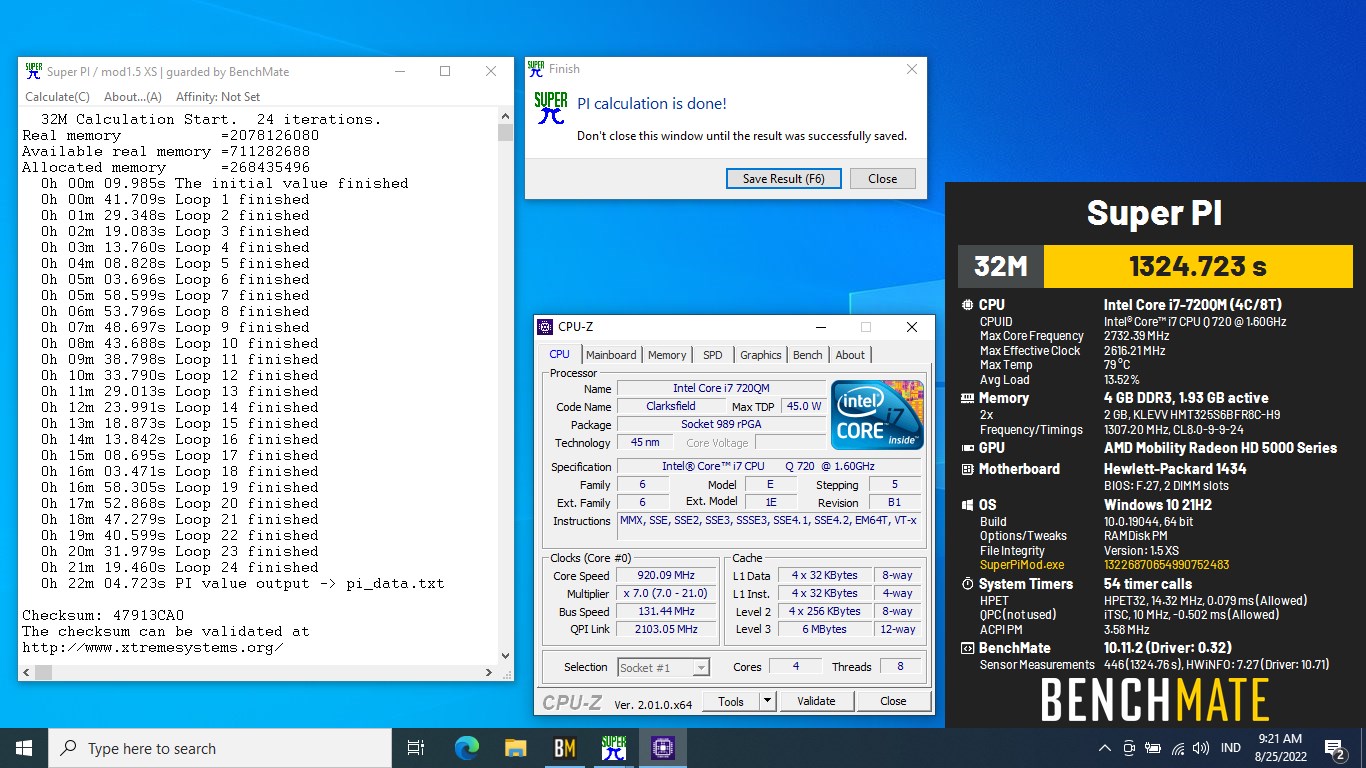
Task: Click the Package field Socket 989 rPGA
Action: (721, 424)
